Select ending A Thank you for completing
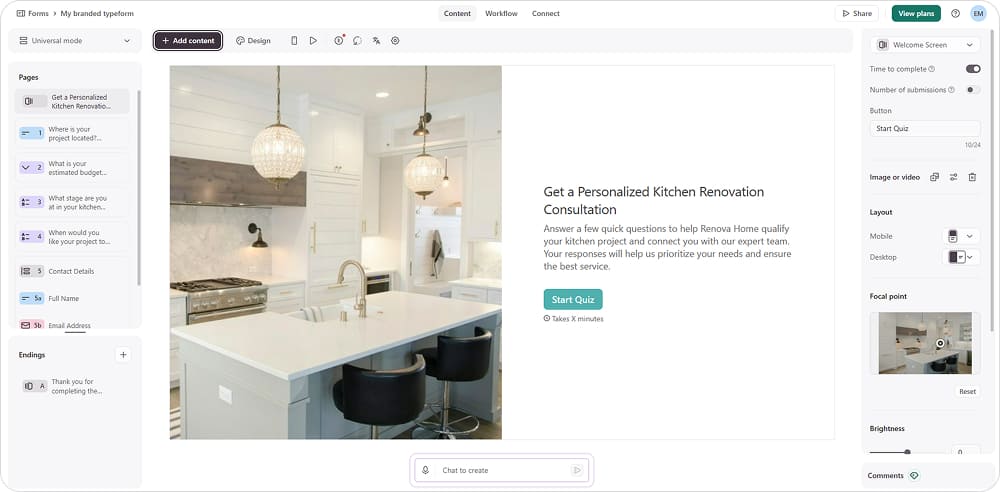This screenshot has width=1000, height=492. [x=72, y=386]
